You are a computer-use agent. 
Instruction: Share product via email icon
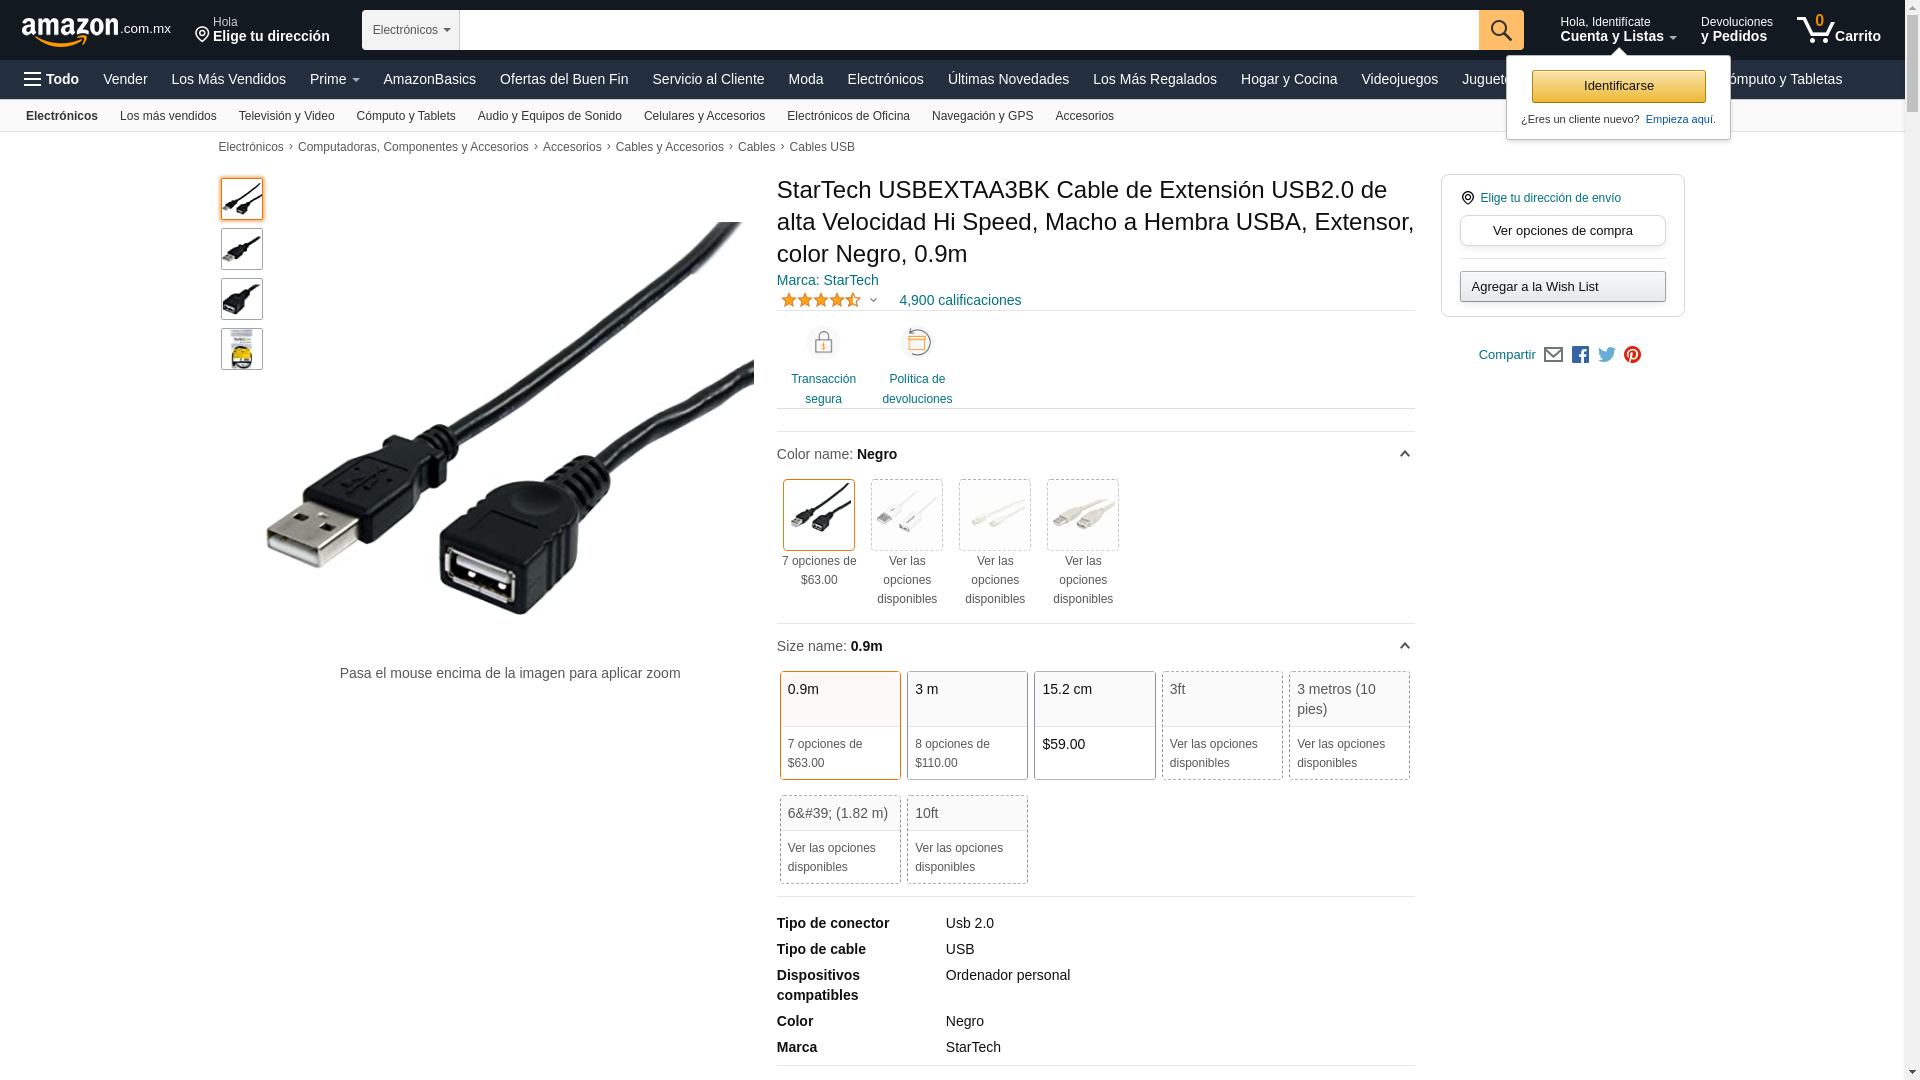tap(1553, 355)
